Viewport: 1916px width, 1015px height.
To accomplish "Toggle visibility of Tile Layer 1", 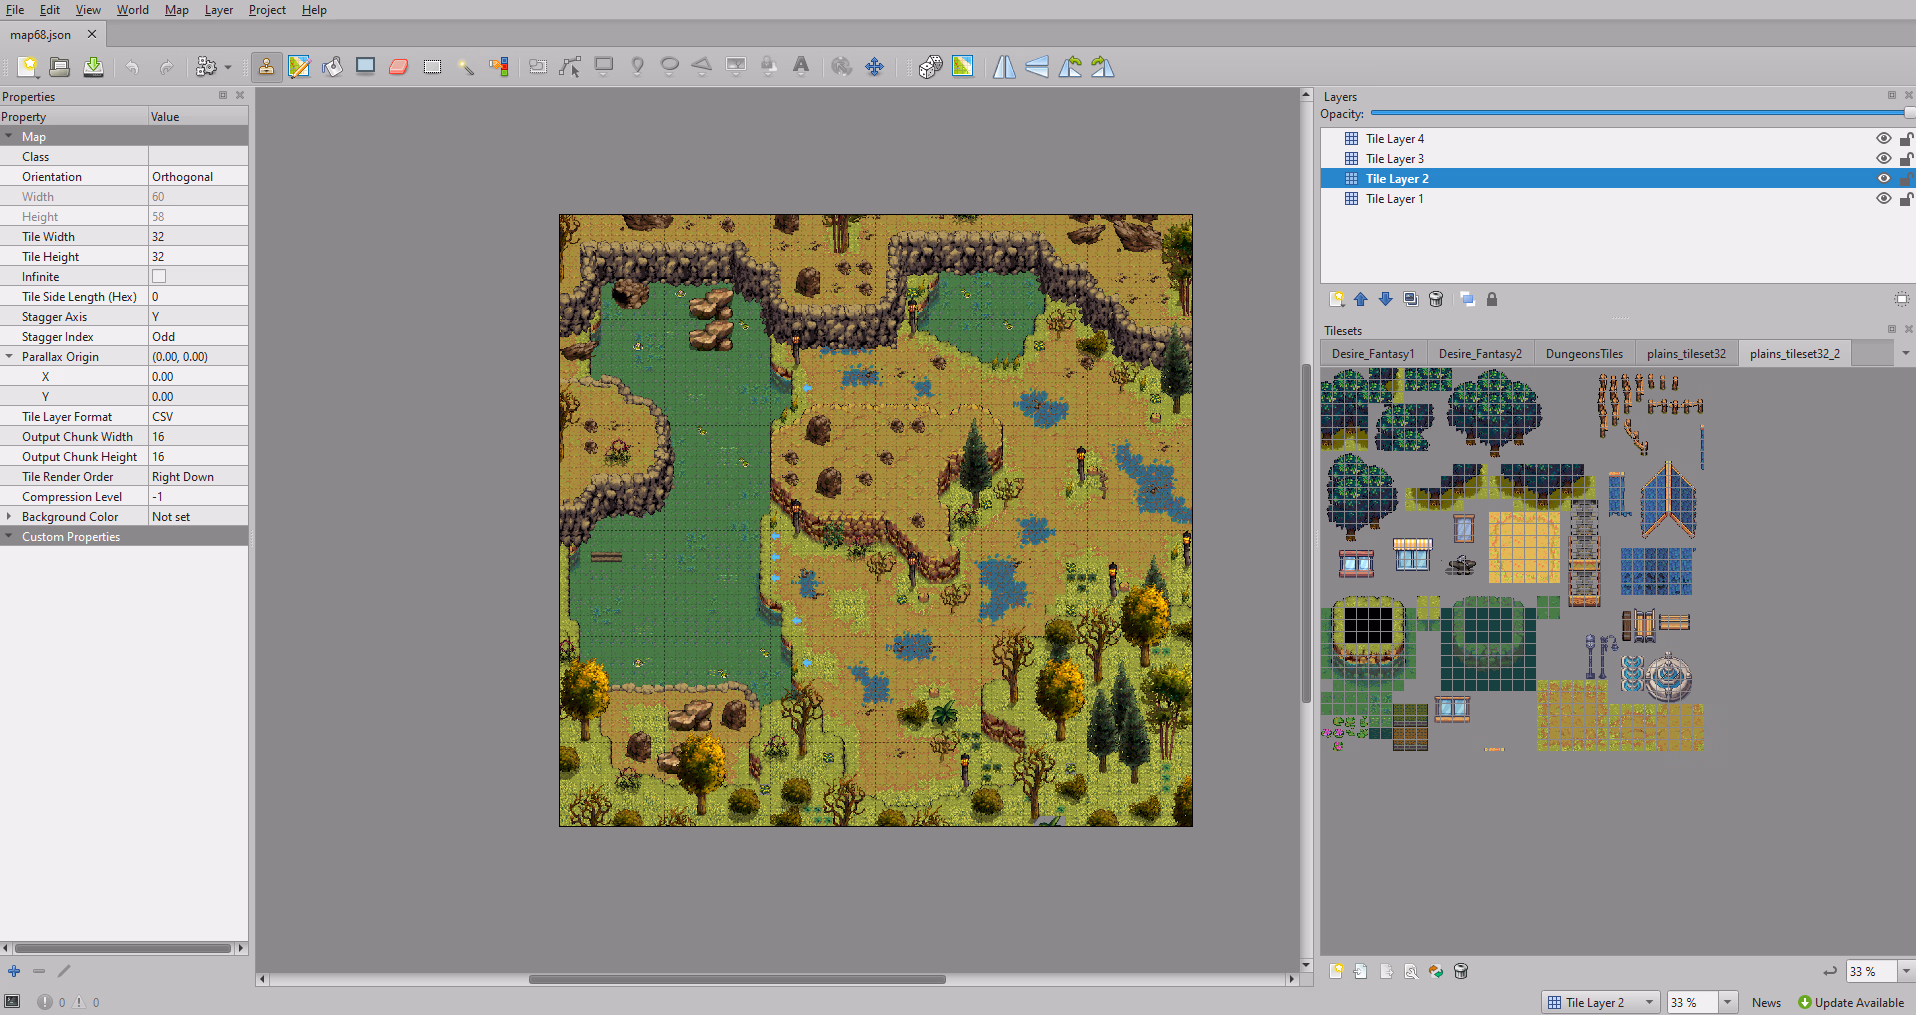I will click(x=1883, y=199).
